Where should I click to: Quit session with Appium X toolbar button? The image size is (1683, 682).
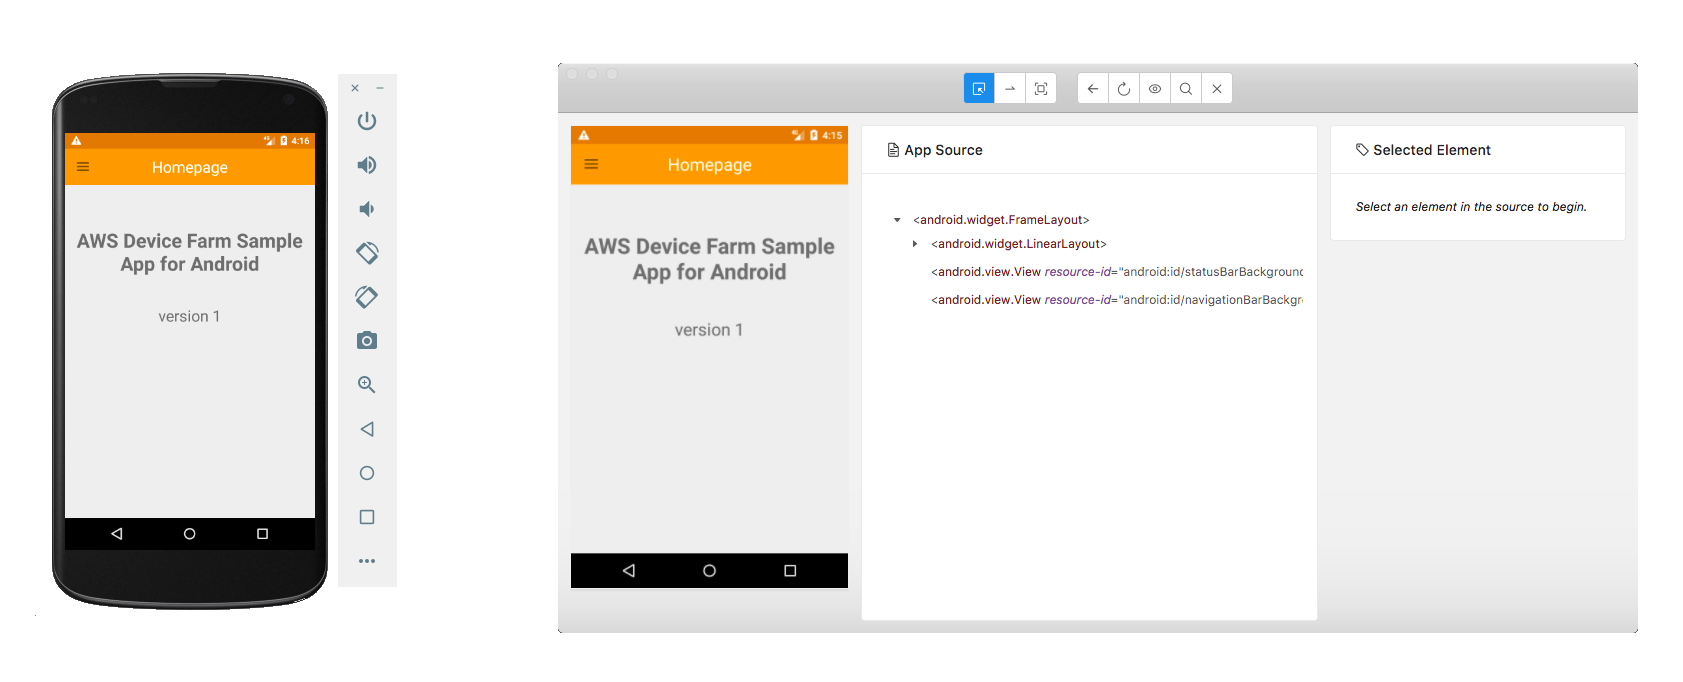coord(1217,88)
